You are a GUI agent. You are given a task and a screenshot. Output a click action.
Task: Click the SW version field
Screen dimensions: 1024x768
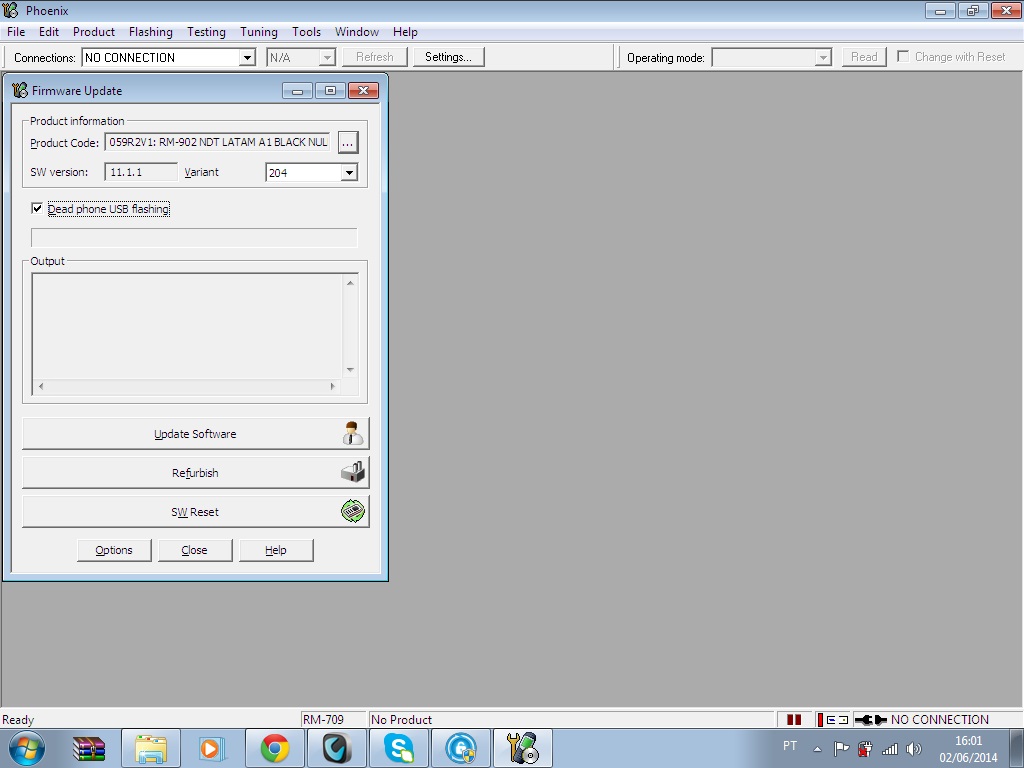tap(141, 172)
